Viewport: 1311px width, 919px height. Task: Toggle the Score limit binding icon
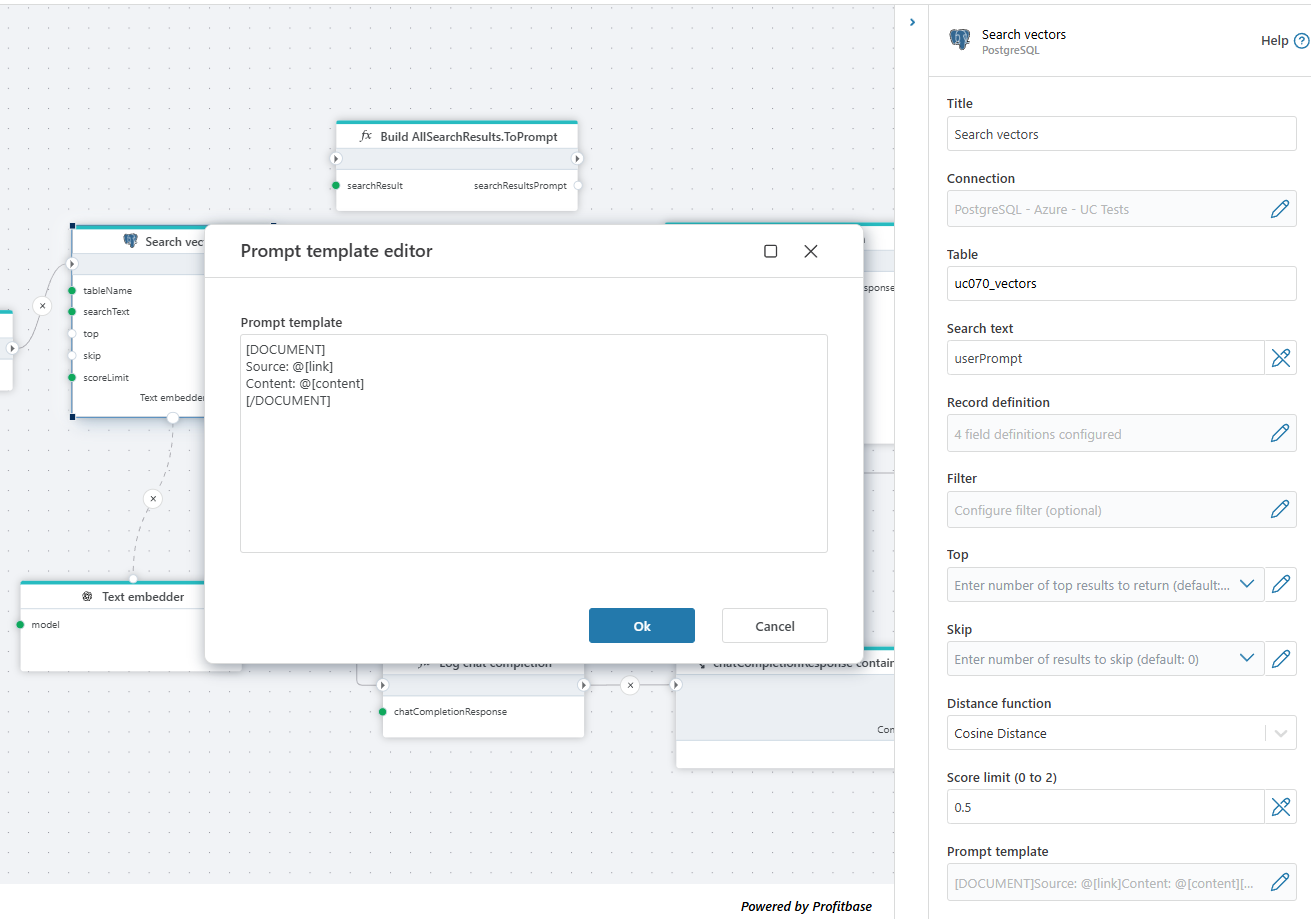[1281, 807]
